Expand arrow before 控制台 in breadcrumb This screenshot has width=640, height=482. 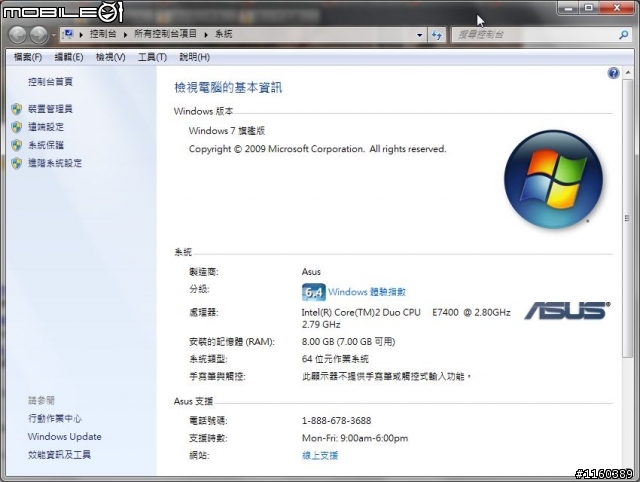[81, 35]
